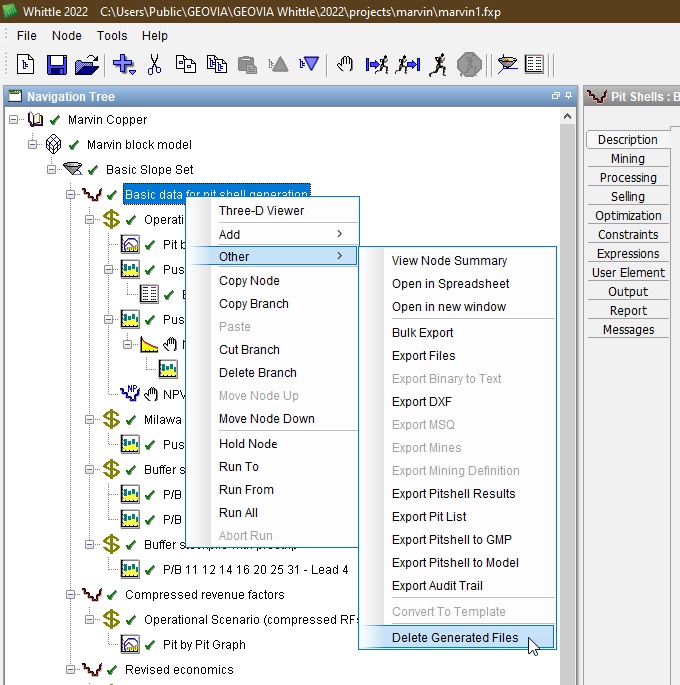The width and height of the screenshot is (680, 685).
Task: Collapse the Revised economics node
Action: pyautogui.click(x=70, y=669)
